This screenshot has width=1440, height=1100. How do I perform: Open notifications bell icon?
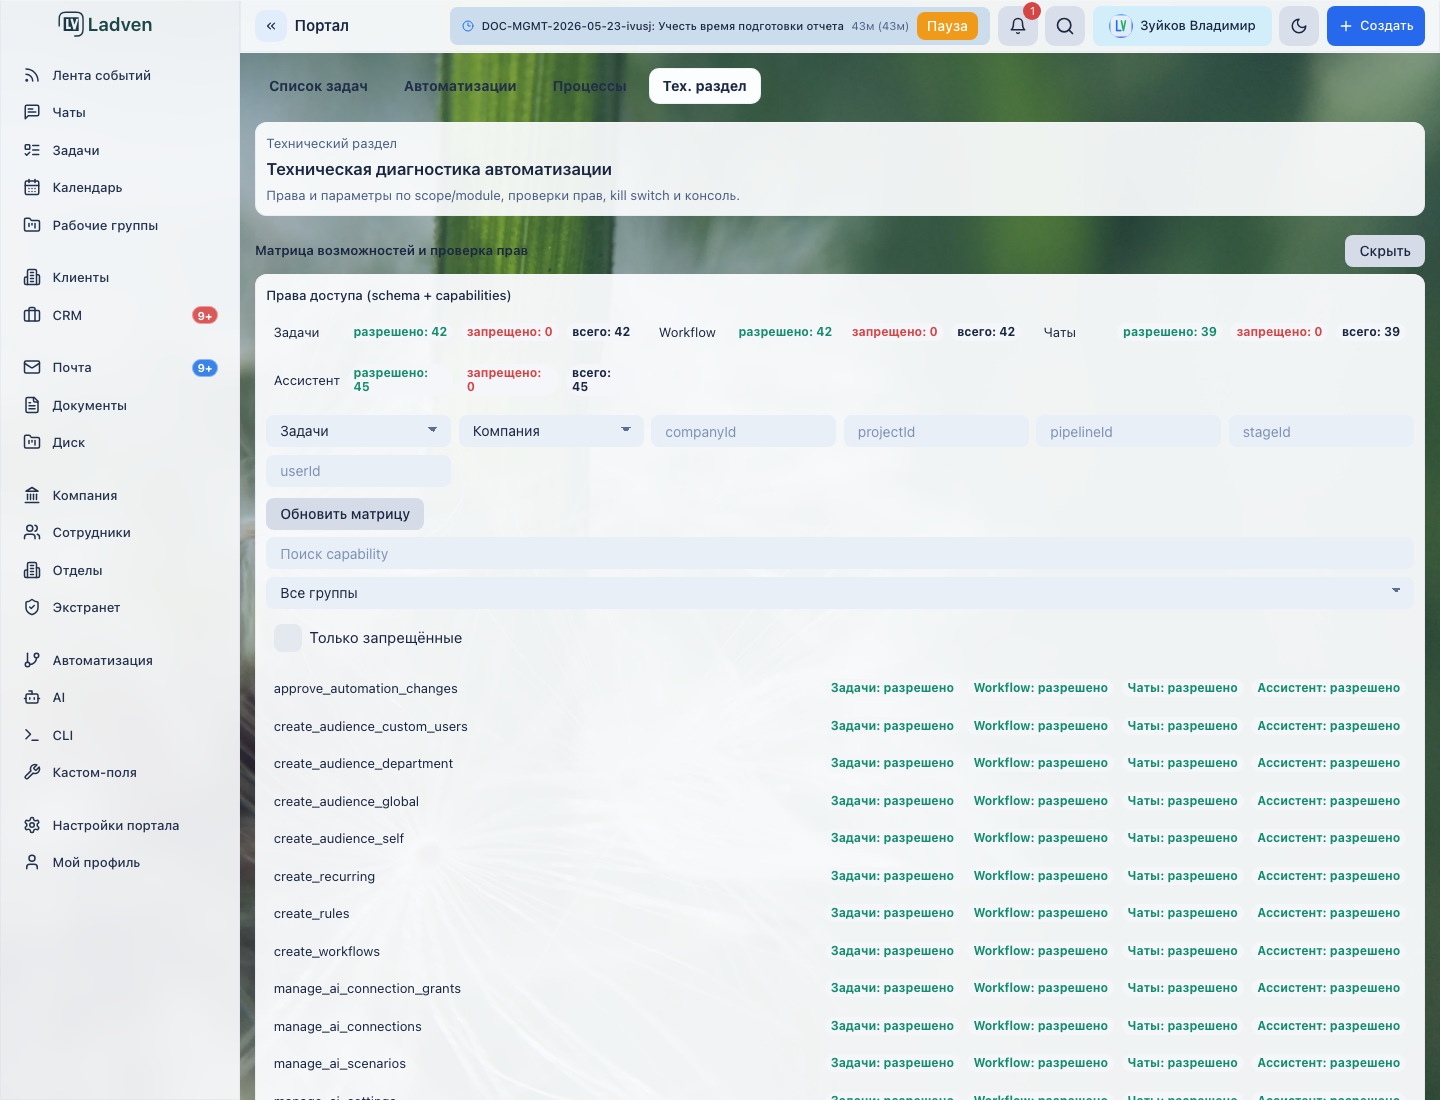[1017, 26]
